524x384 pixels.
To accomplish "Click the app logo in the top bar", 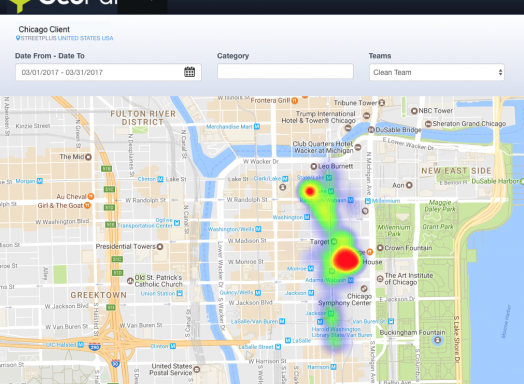I will 19,4.
